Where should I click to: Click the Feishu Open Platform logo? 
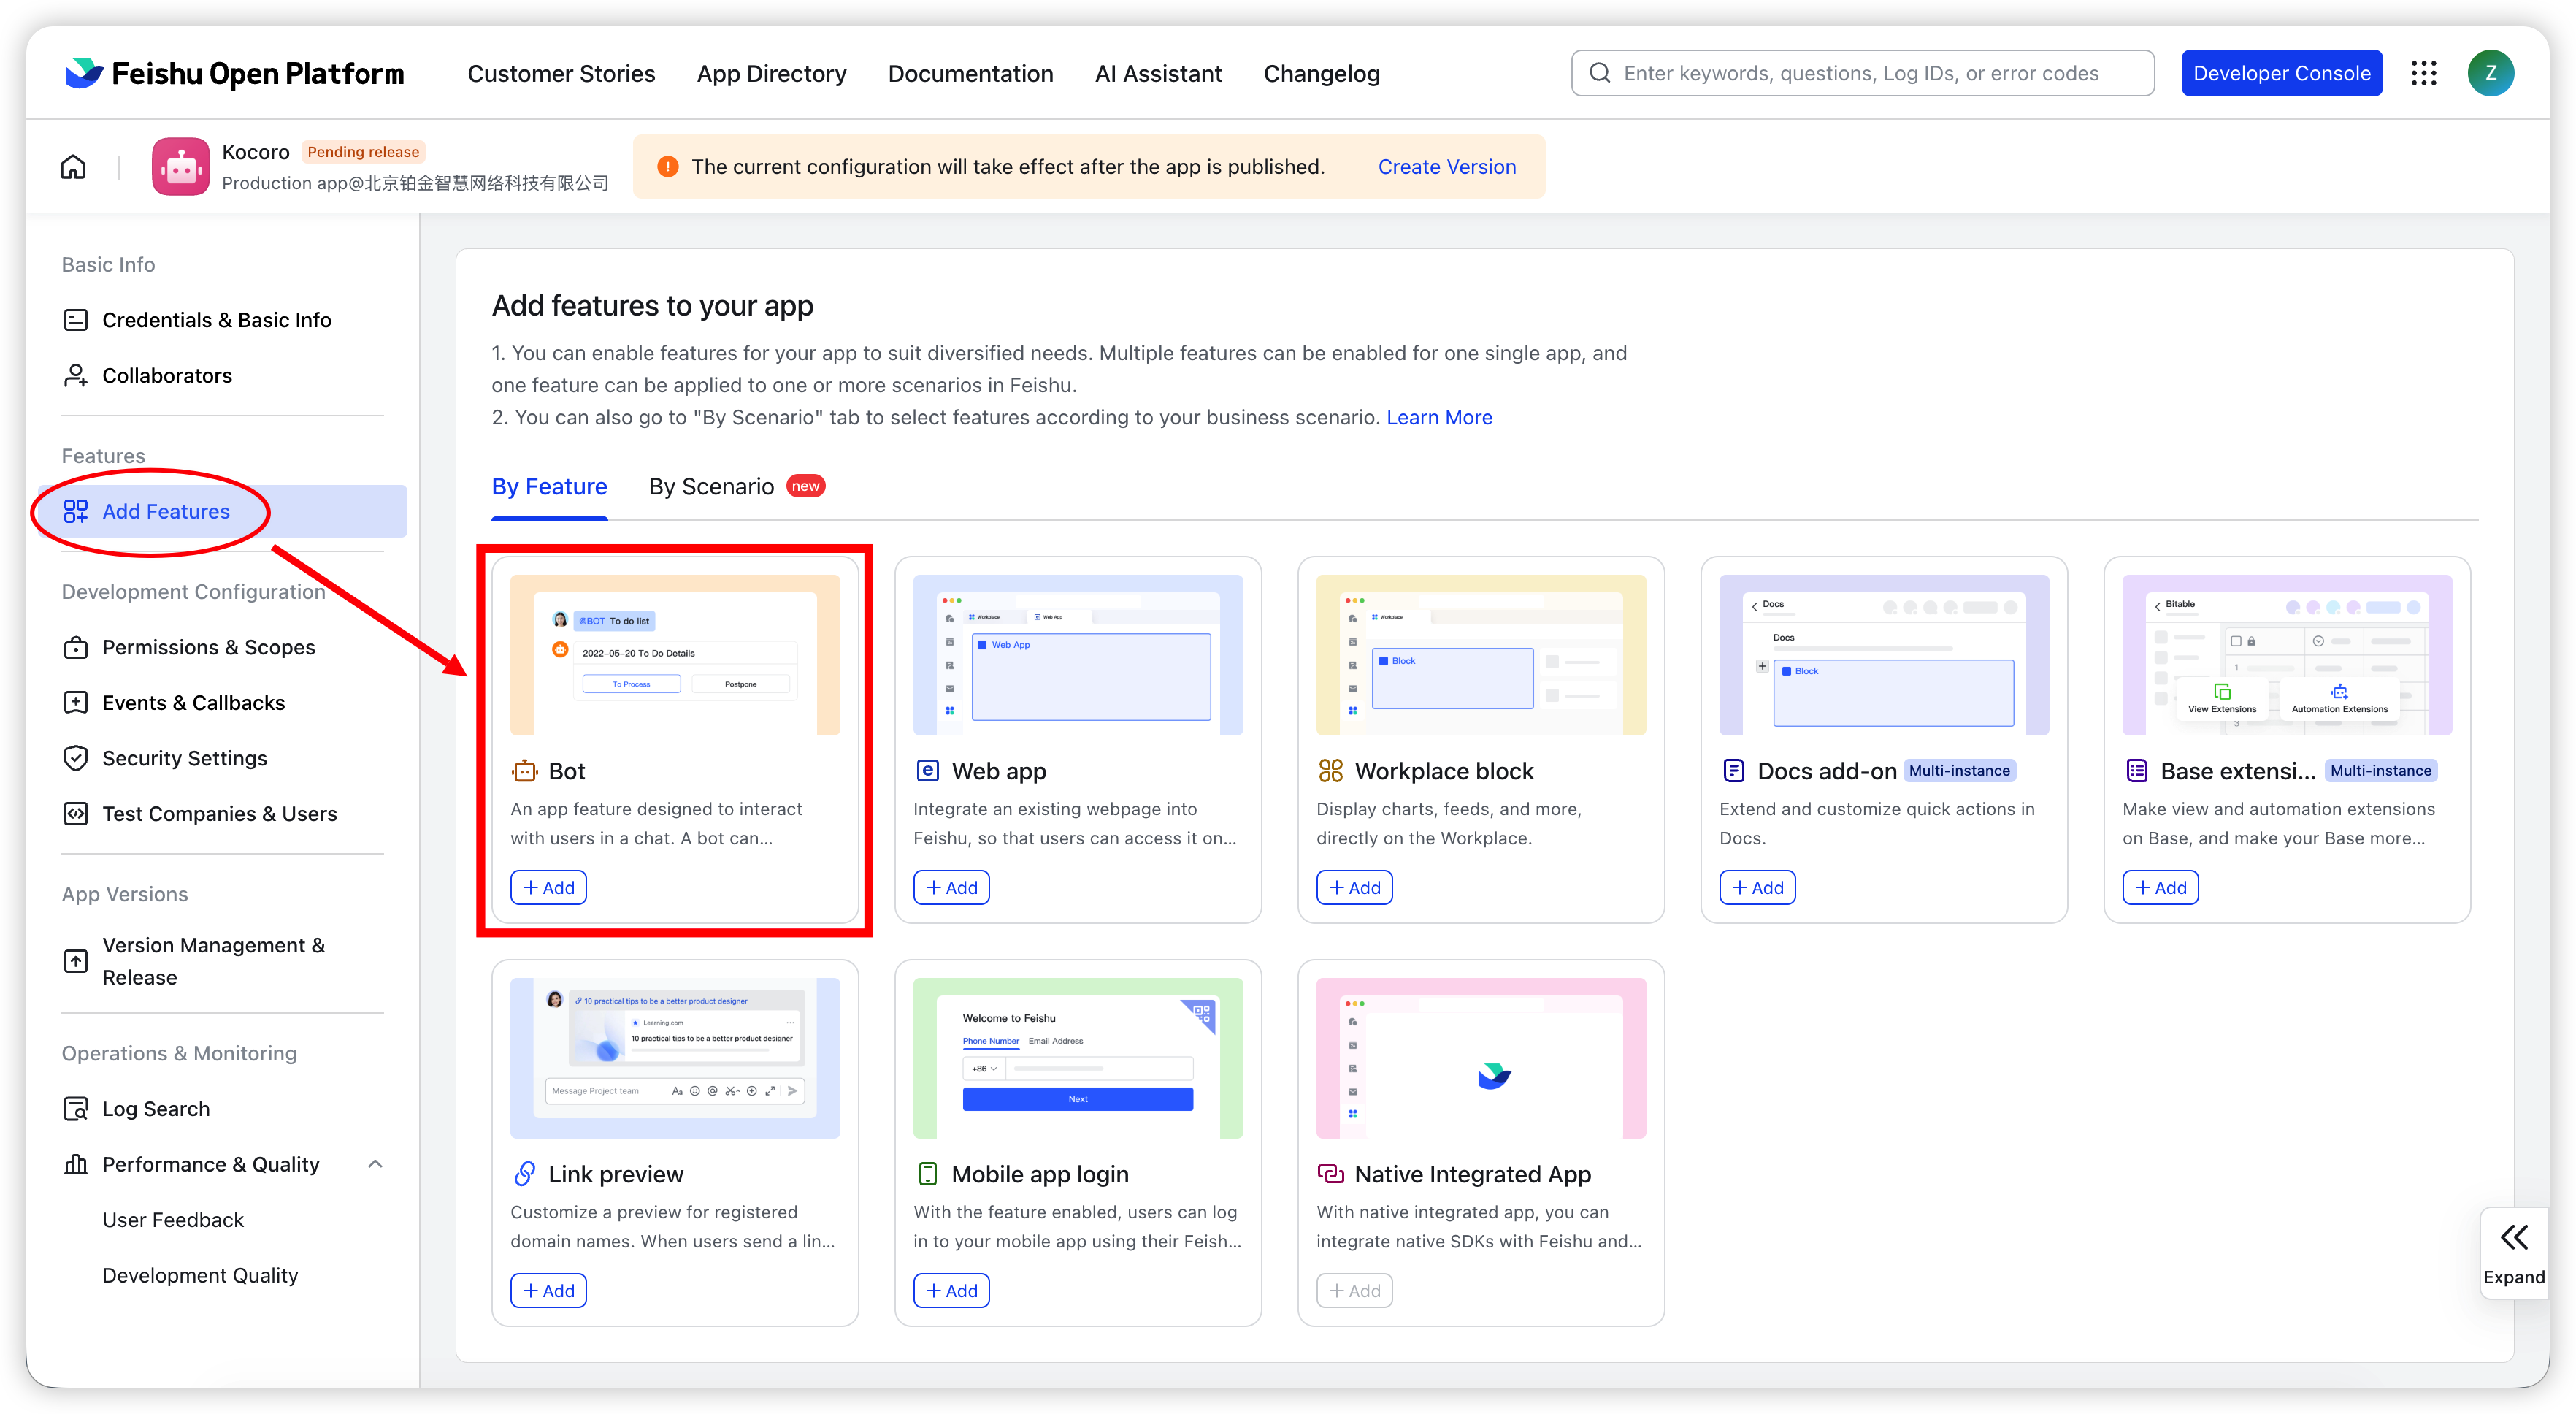tap(235, 73)
